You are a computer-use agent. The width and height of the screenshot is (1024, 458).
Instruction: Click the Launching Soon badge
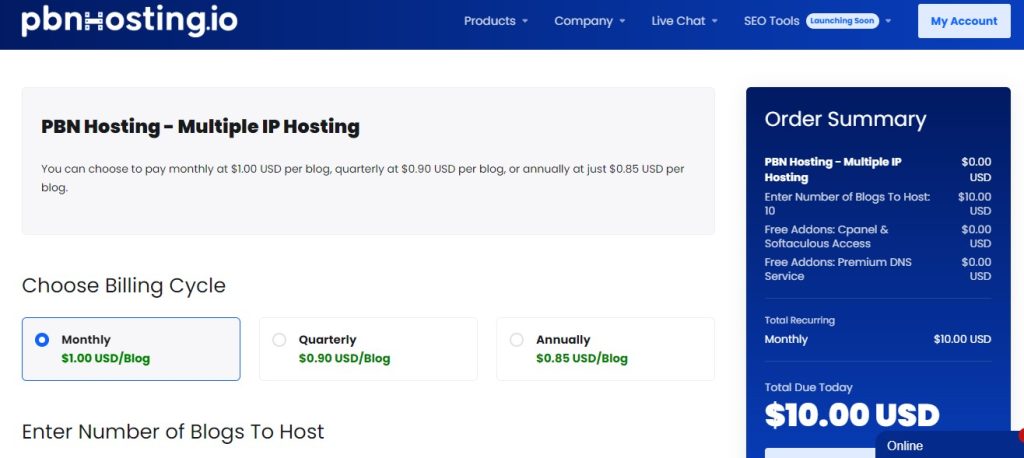point(842,21)
